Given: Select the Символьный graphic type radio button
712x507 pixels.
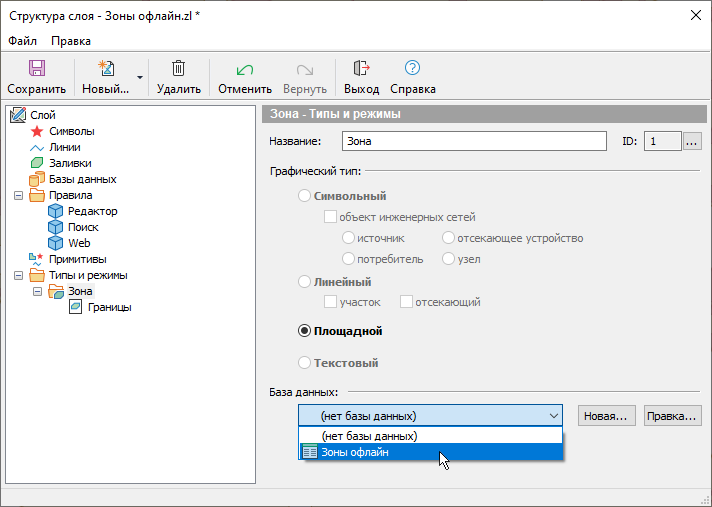Looking at the screenshot, I should pos(305,196).
